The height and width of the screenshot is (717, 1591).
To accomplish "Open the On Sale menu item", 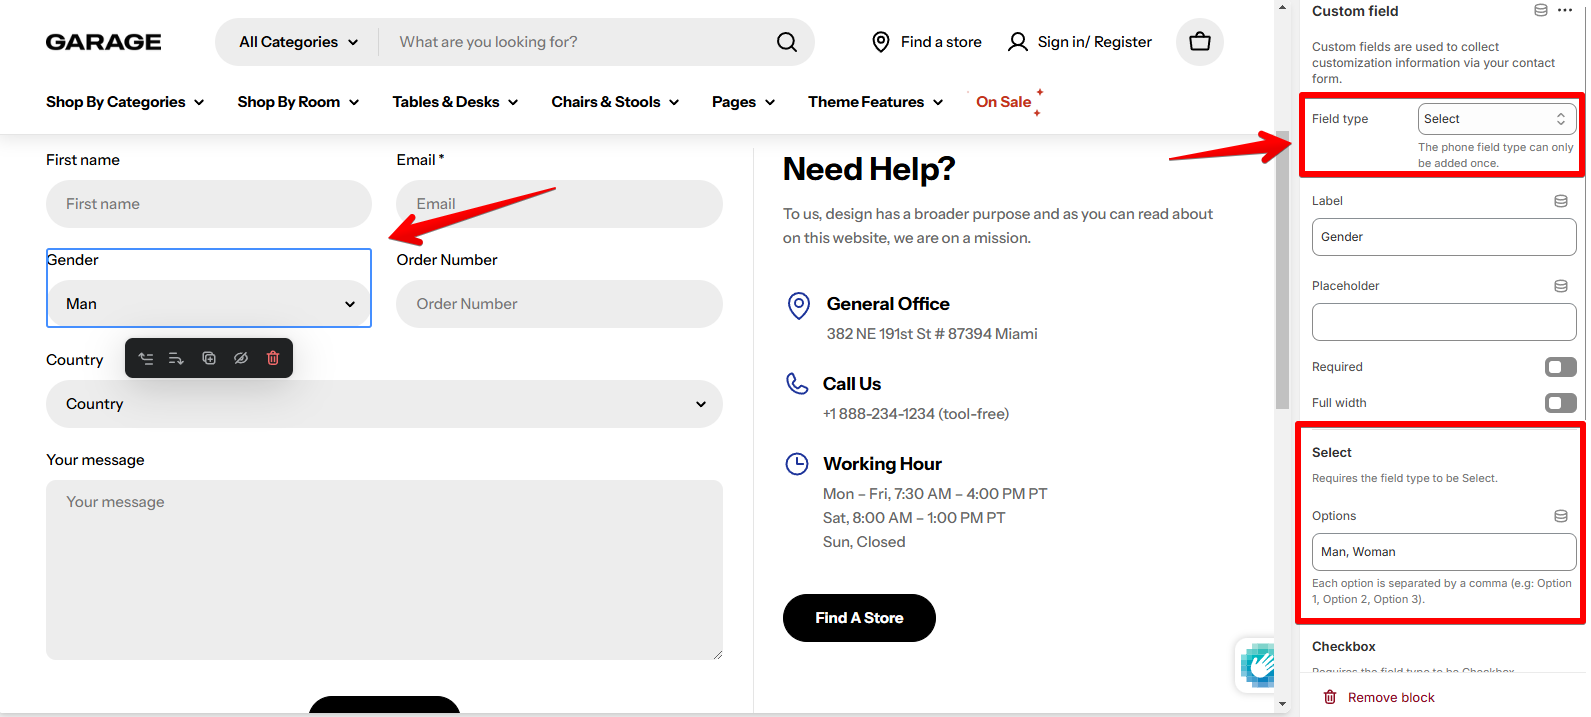I will (1003, 102).
